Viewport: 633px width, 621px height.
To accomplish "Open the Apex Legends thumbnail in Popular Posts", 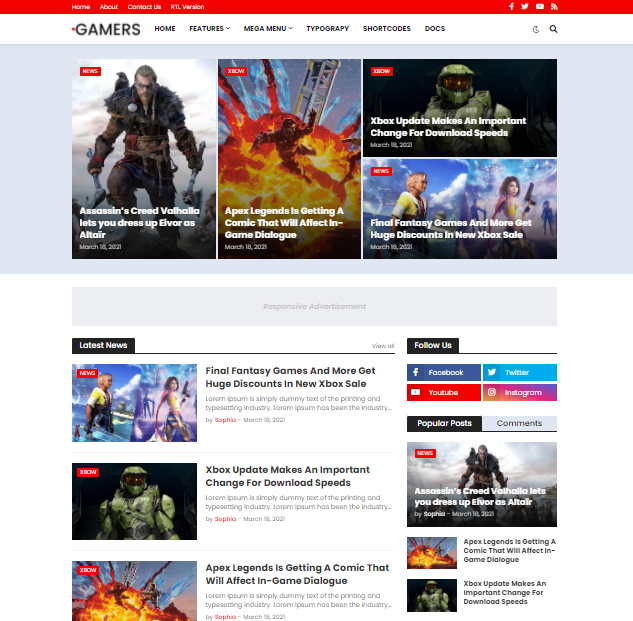I will (432, 553).
